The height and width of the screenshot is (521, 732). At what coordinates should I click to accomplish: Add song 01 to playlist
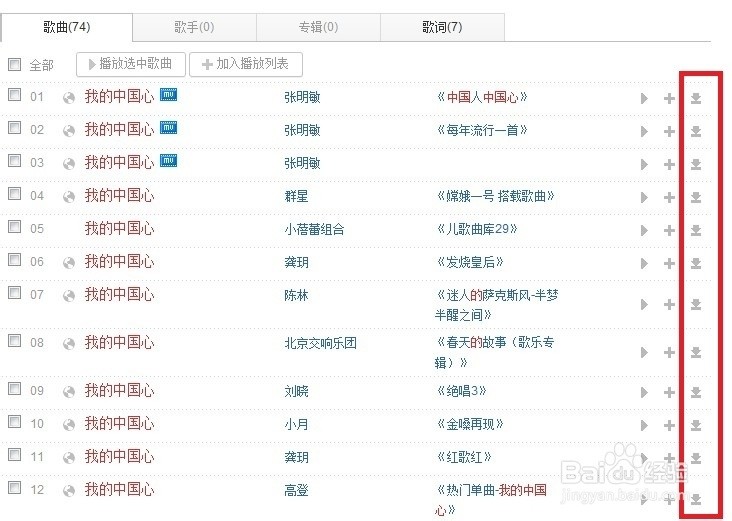(669, 98)
